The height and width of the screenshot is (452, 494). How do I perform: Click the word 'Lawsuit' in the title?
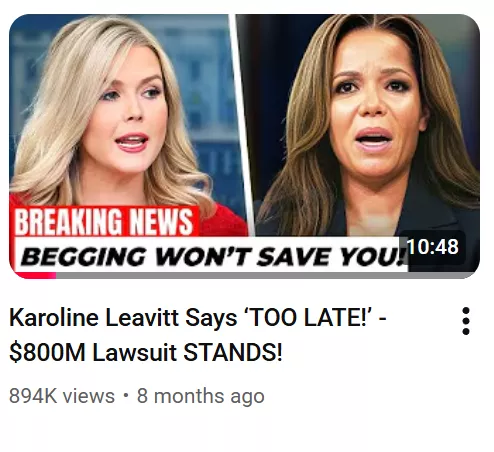click(134, 353)
